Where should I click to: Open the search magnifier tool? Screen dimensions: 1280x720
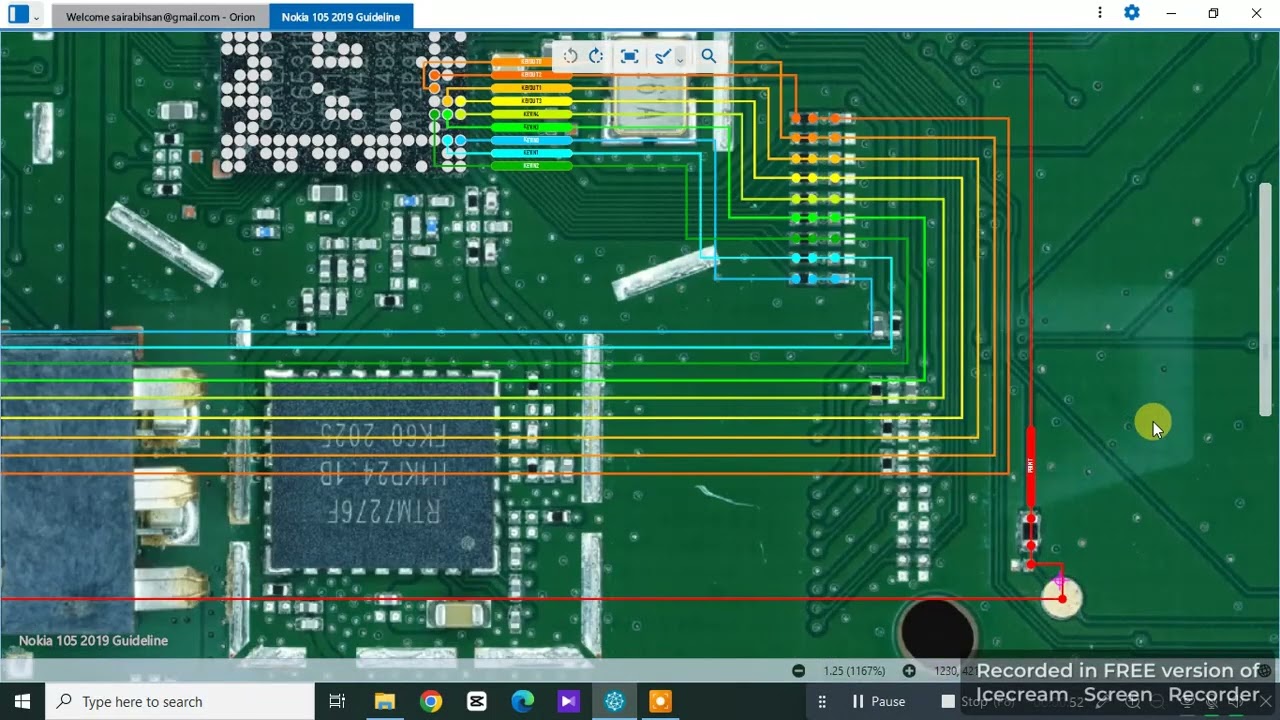point(708,56)
